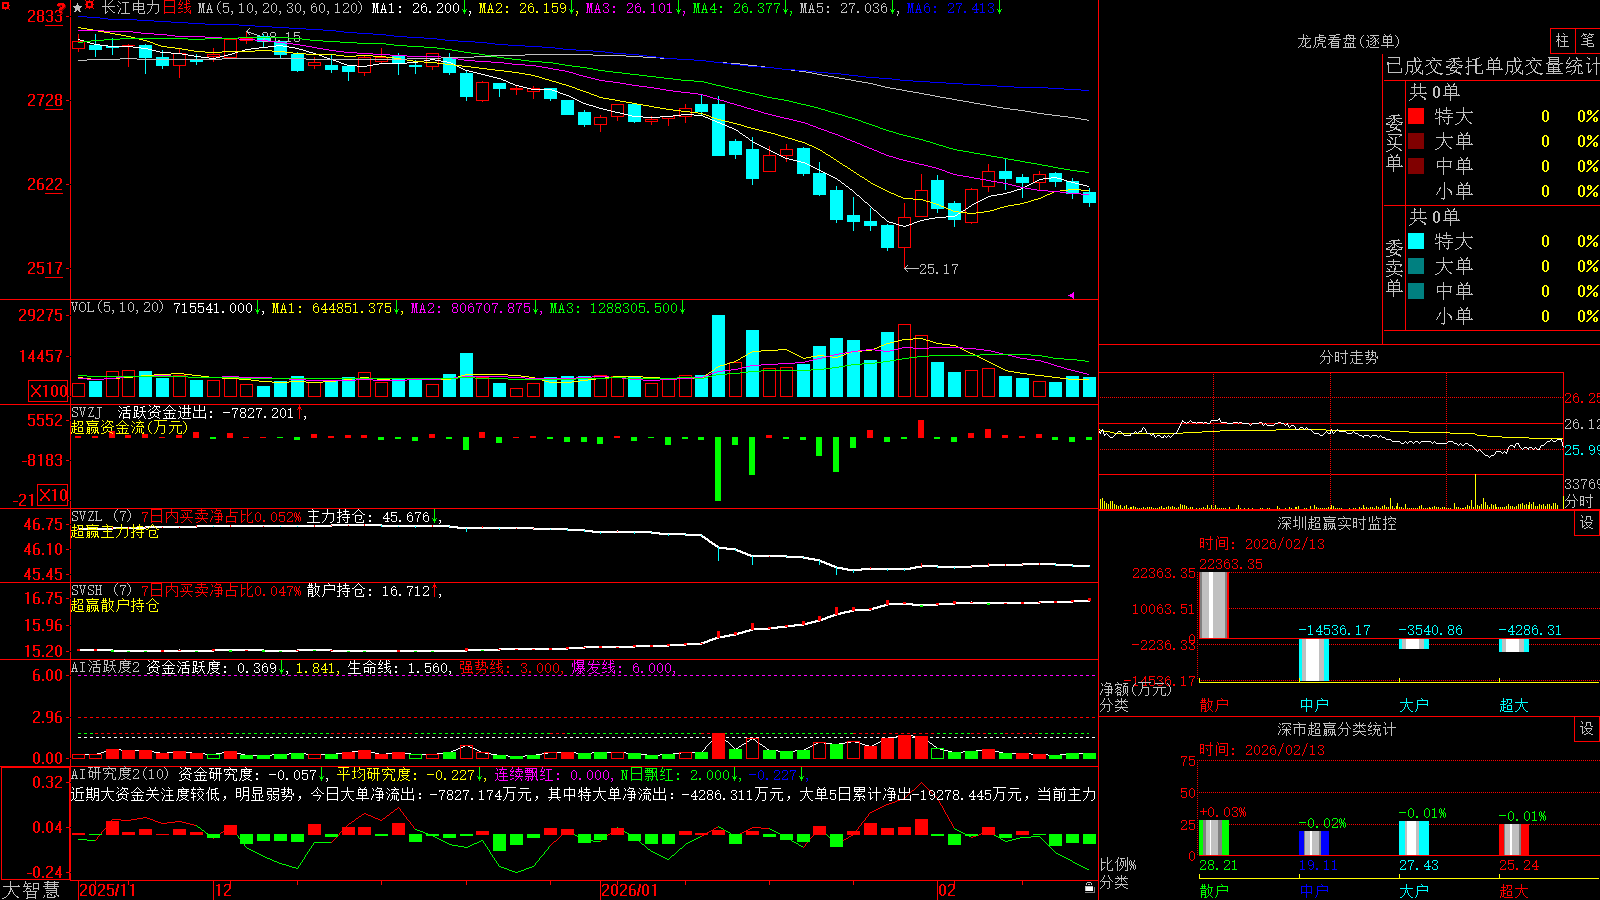Click the teal 中单 sell-order swatch
Image resolution: width=1600 pixels, height=900 pixels.
[1416, 291]
